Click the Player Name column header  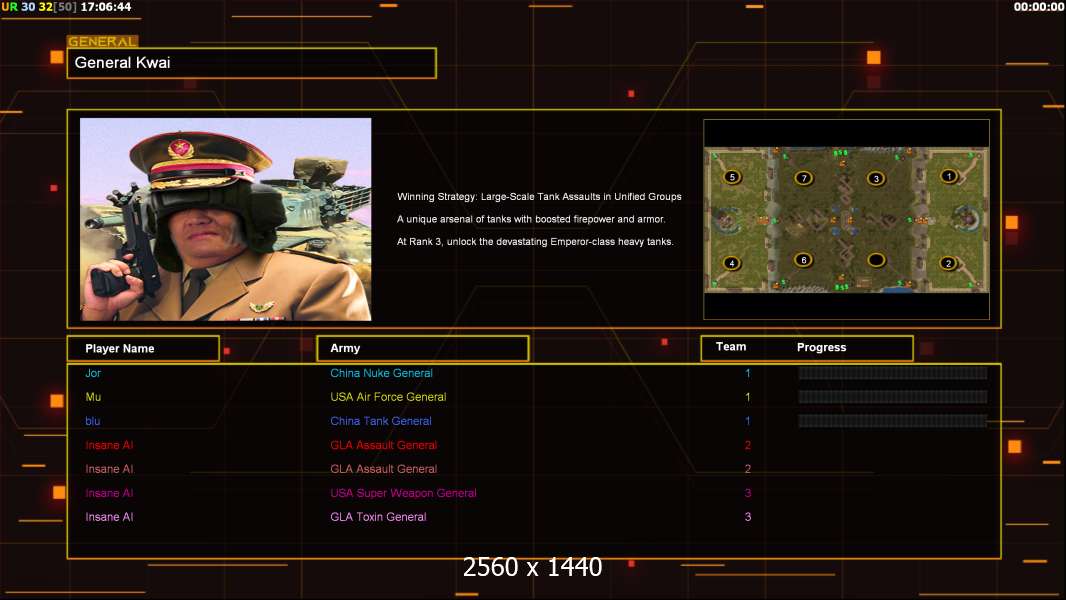tap(143, 348)
